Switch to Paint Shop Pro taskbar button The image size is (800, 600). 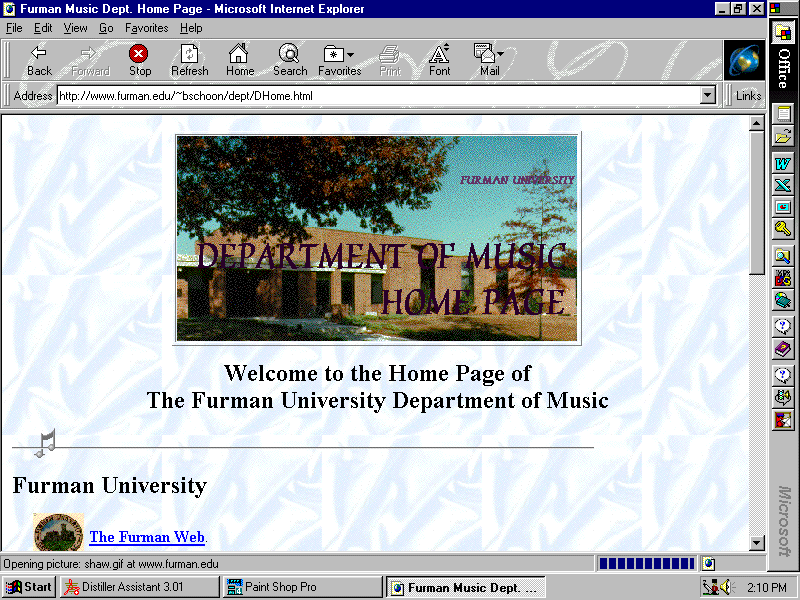(303, 587)
